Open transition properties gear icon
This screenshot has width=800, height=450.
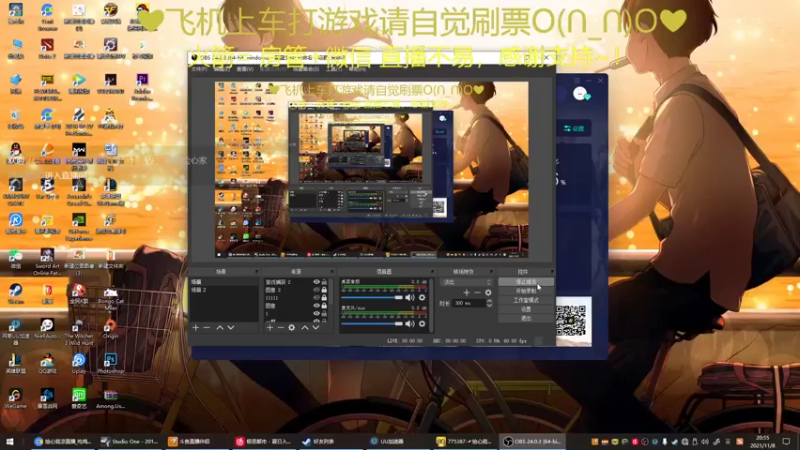[x=488, y=293]
